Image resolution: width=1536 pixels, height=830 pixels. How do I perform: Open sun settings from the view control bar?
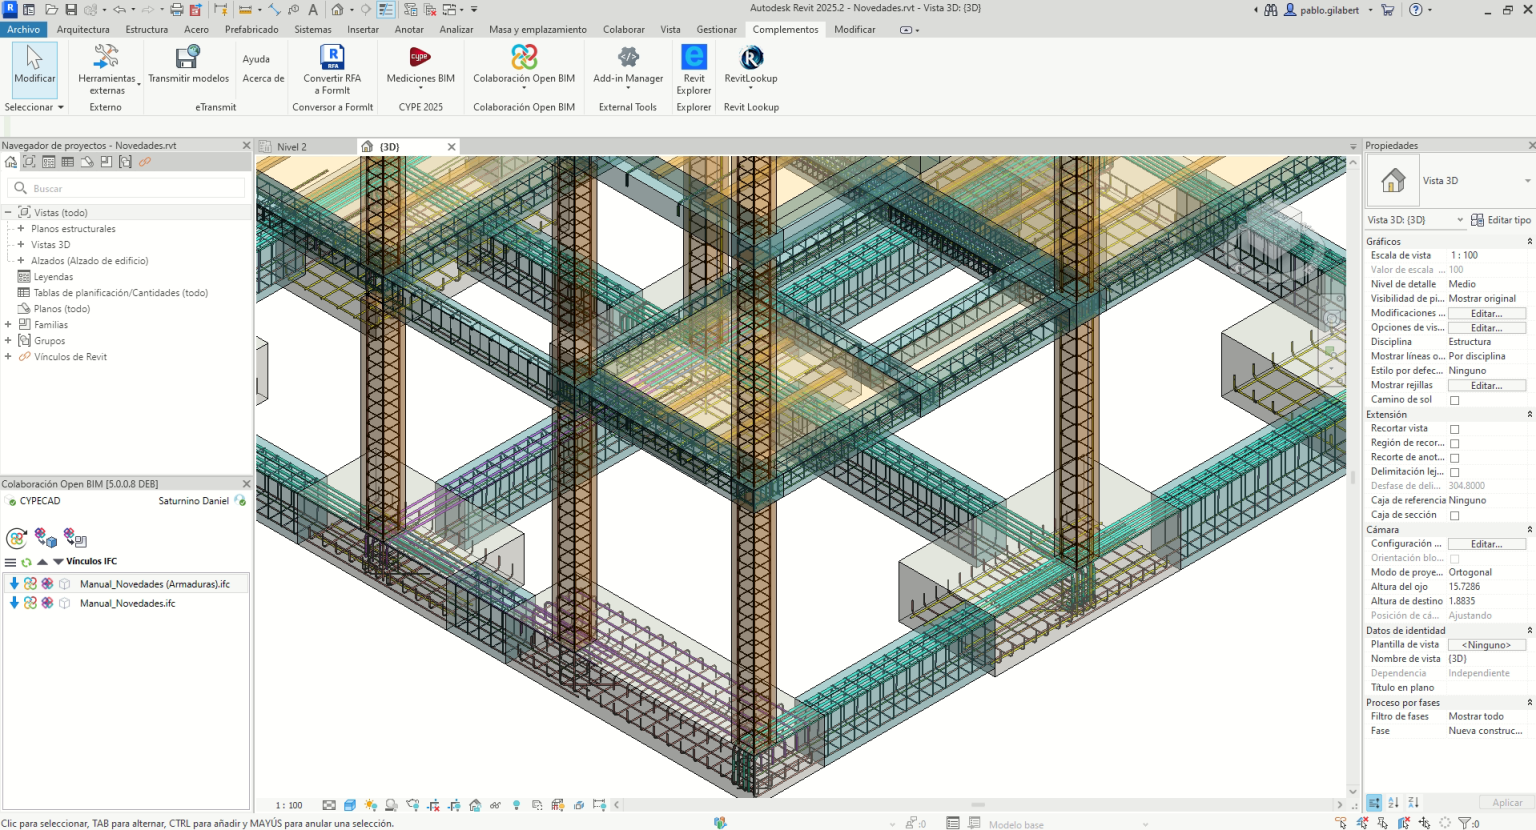click(370, 804)
